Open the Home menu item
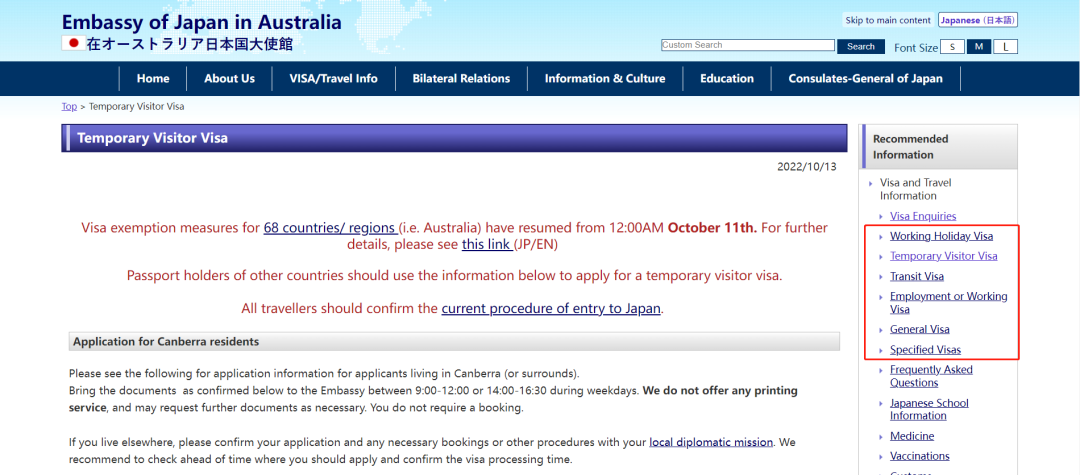 coord(153,78)
